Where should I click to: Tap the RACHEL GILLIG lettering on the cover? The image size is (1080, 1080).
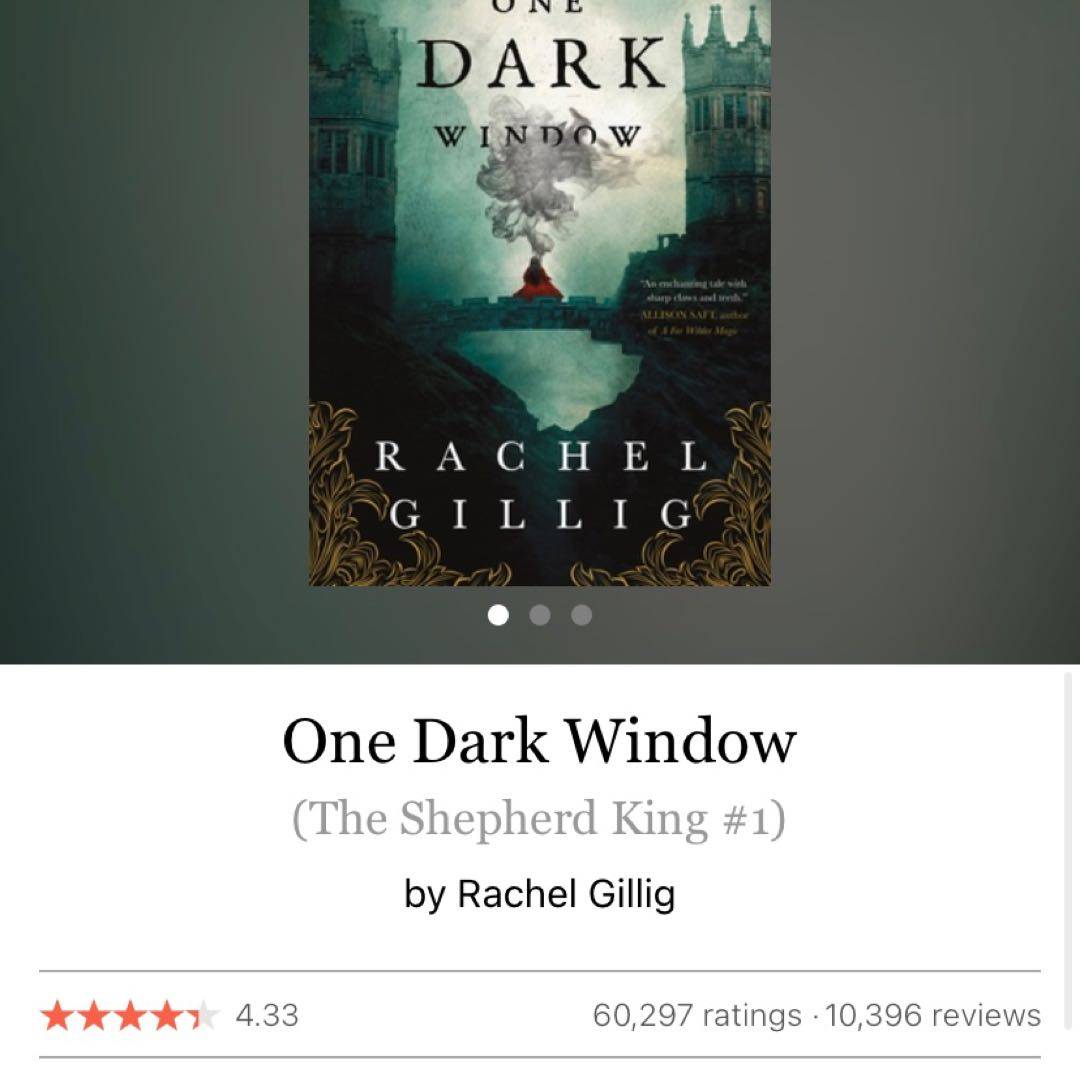point(541,485)
